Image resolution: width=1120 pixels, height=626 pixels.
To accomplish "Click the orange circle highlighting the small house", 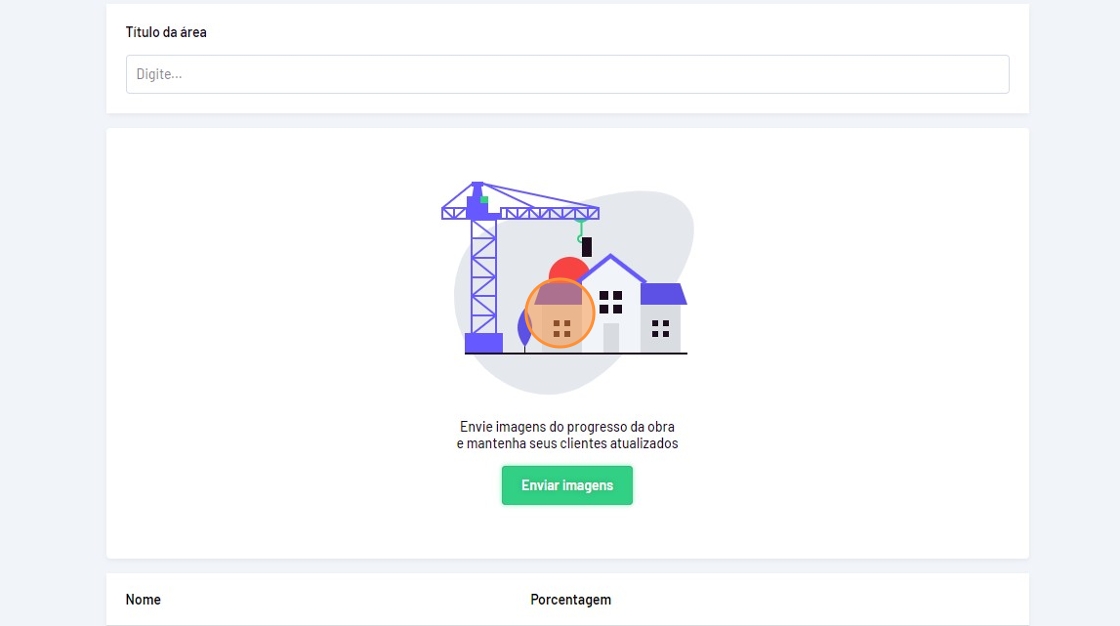I will 560,314.
